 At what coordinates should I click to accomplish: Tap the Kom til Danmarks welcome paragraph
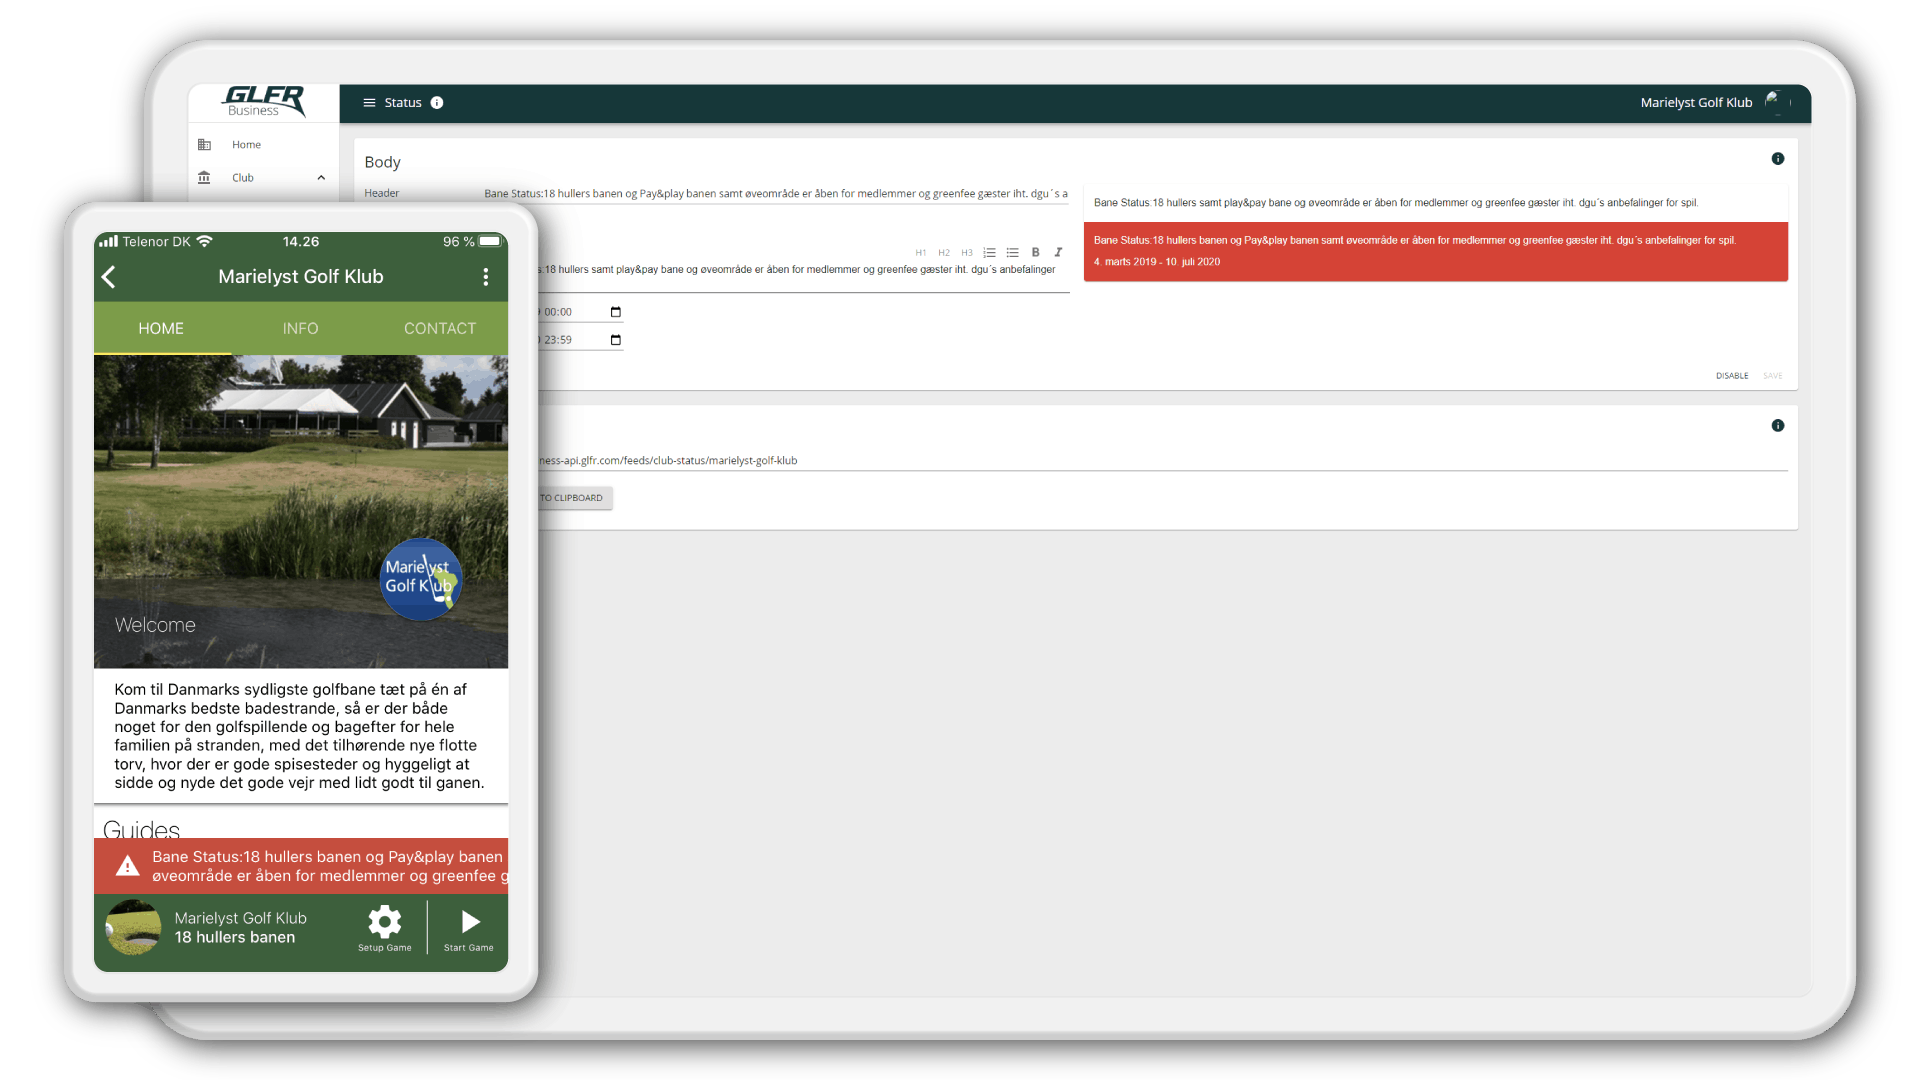pyautogui.click(x=300, y=736)
